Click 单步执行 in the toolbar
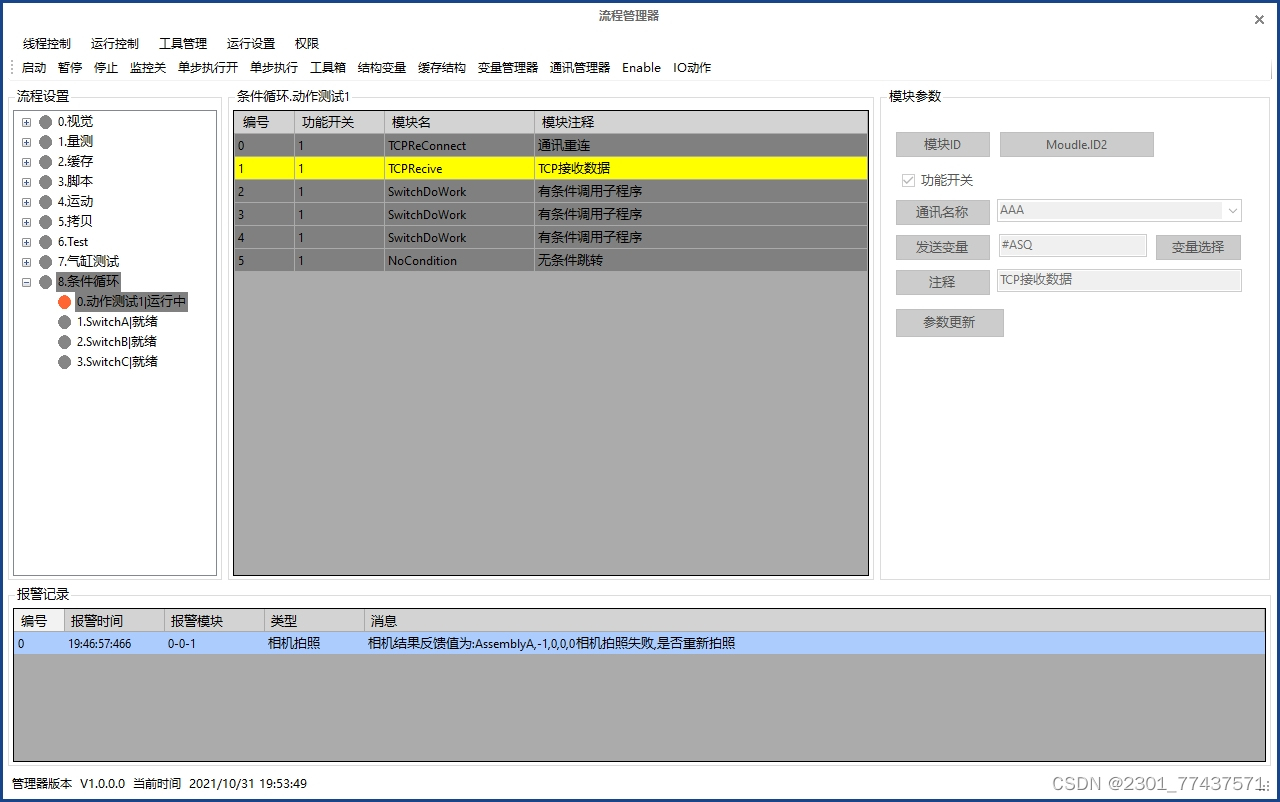This screenshot has width=1280, height=802. (274, 68)
